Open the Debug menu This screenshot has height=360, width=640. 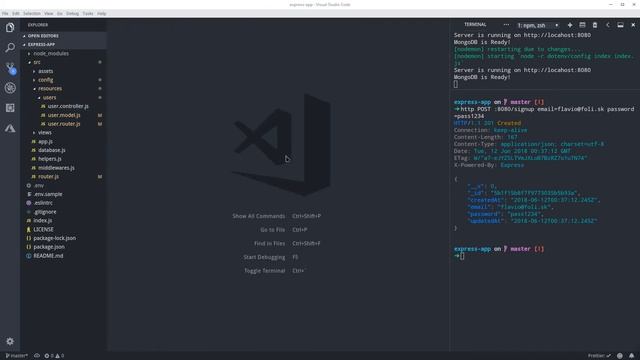(x=72, y=13)
